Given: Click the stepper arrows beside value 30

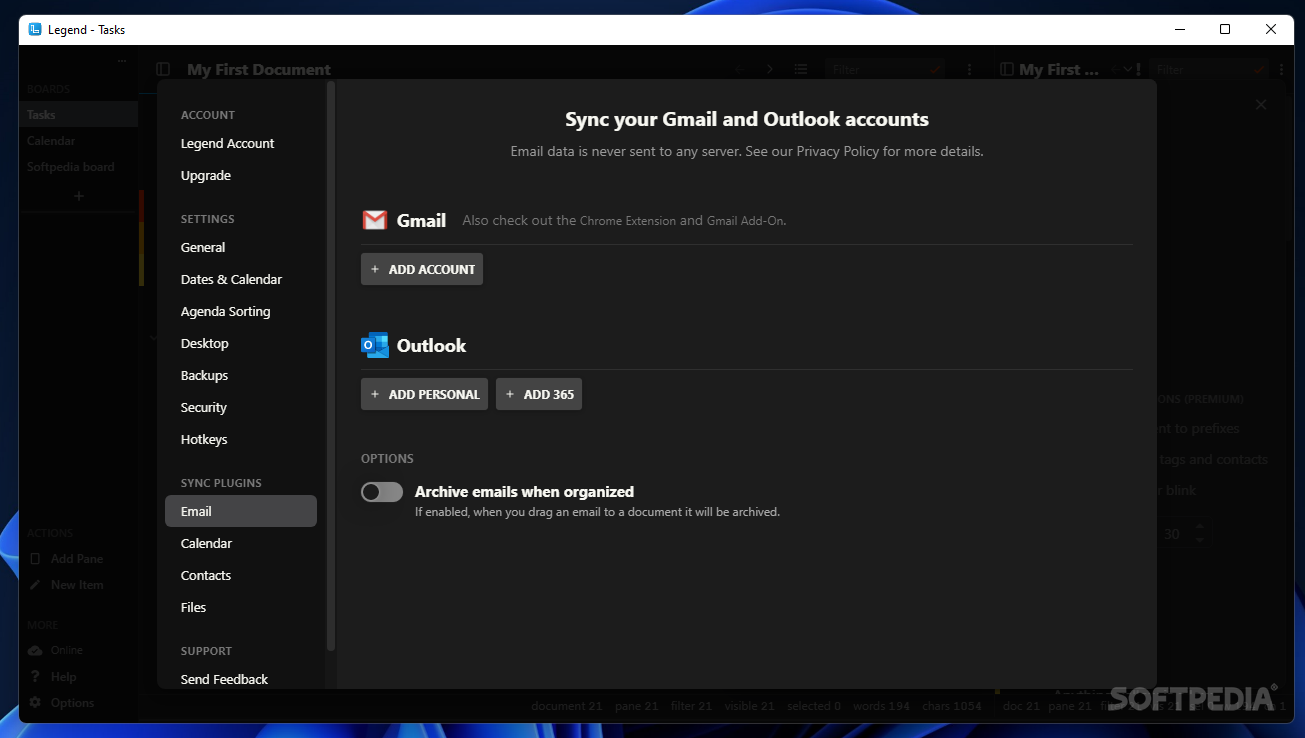Looking at the screenshot, I should pyautogui.click(x=1200, y=534).
